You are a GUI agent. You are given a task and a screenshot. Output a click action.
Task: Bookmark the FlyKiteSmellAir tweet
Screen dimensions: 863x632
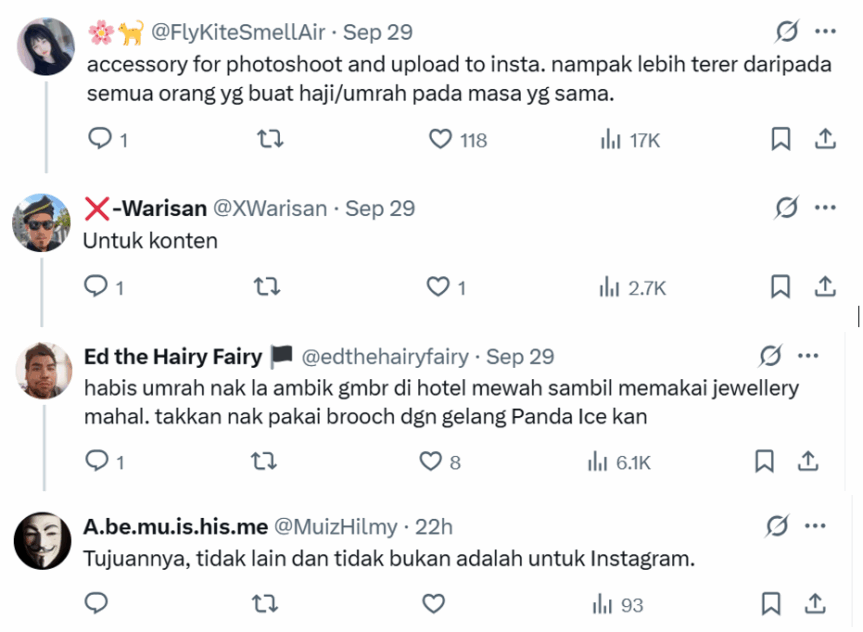(781, 140)
